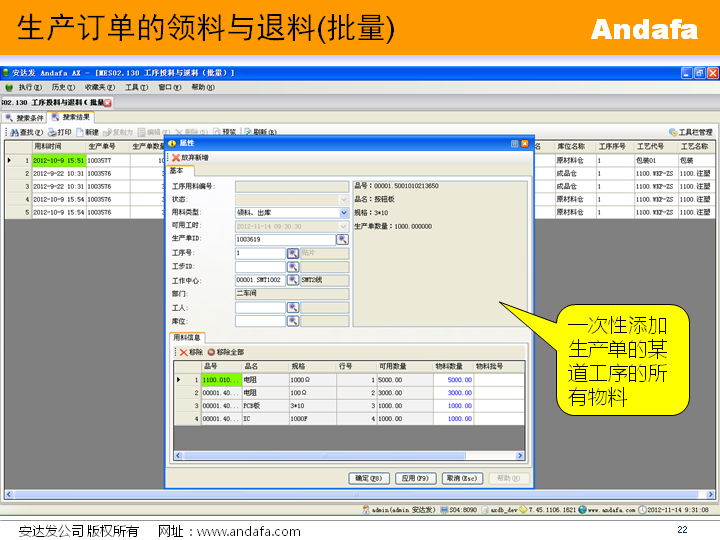The height and width of the screenshot is (540, 720).
Task: Select the 用料信息 tab
Action: 187,338
